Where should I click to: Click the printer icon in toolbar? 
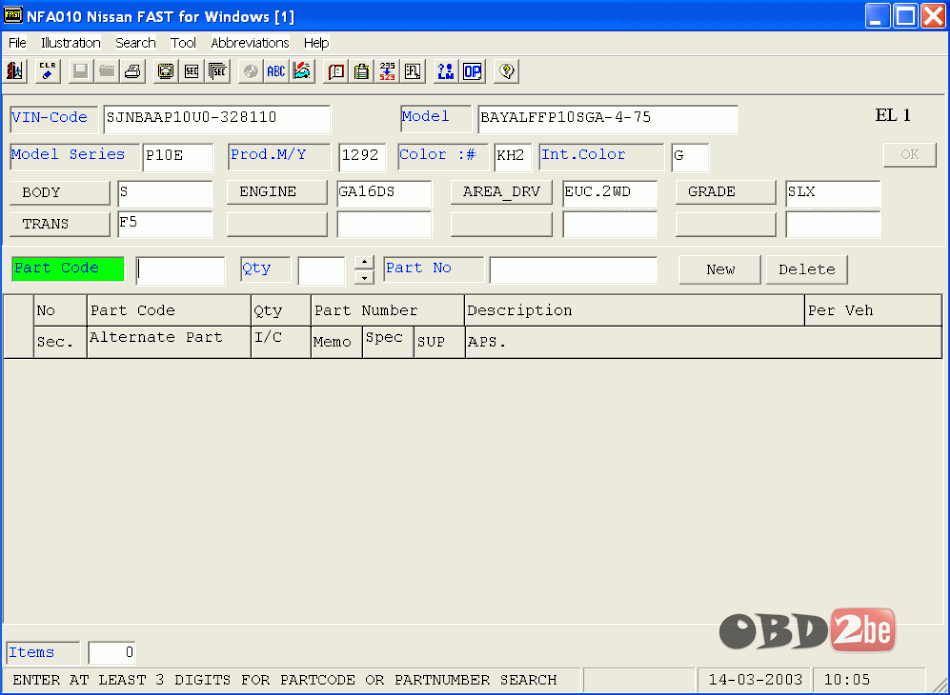[133, 71]
